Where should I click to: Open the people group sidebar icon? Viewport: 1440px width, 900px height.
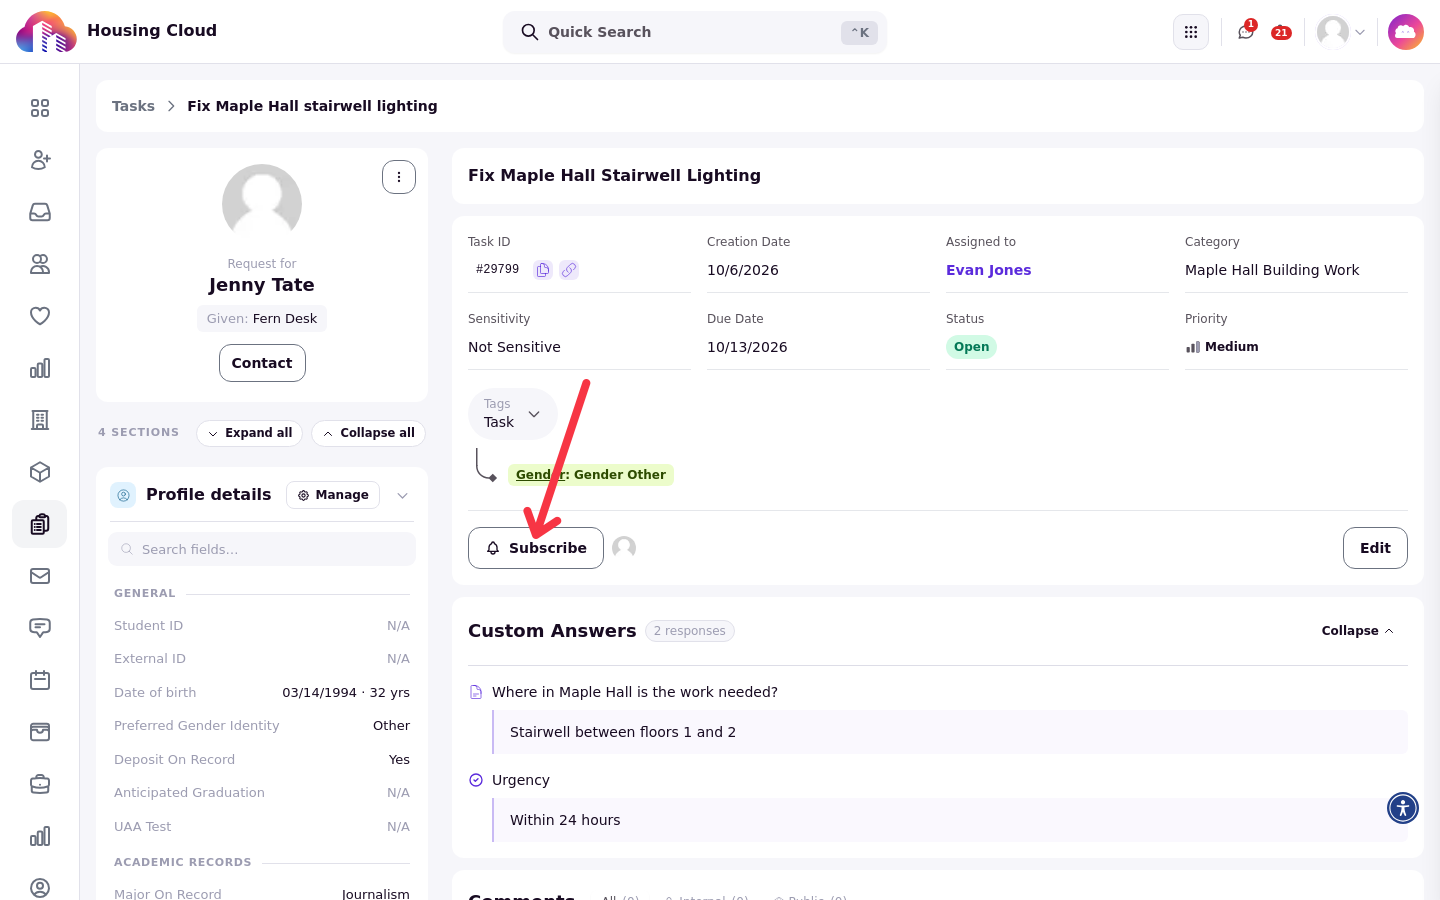click(x=40, y=264)
